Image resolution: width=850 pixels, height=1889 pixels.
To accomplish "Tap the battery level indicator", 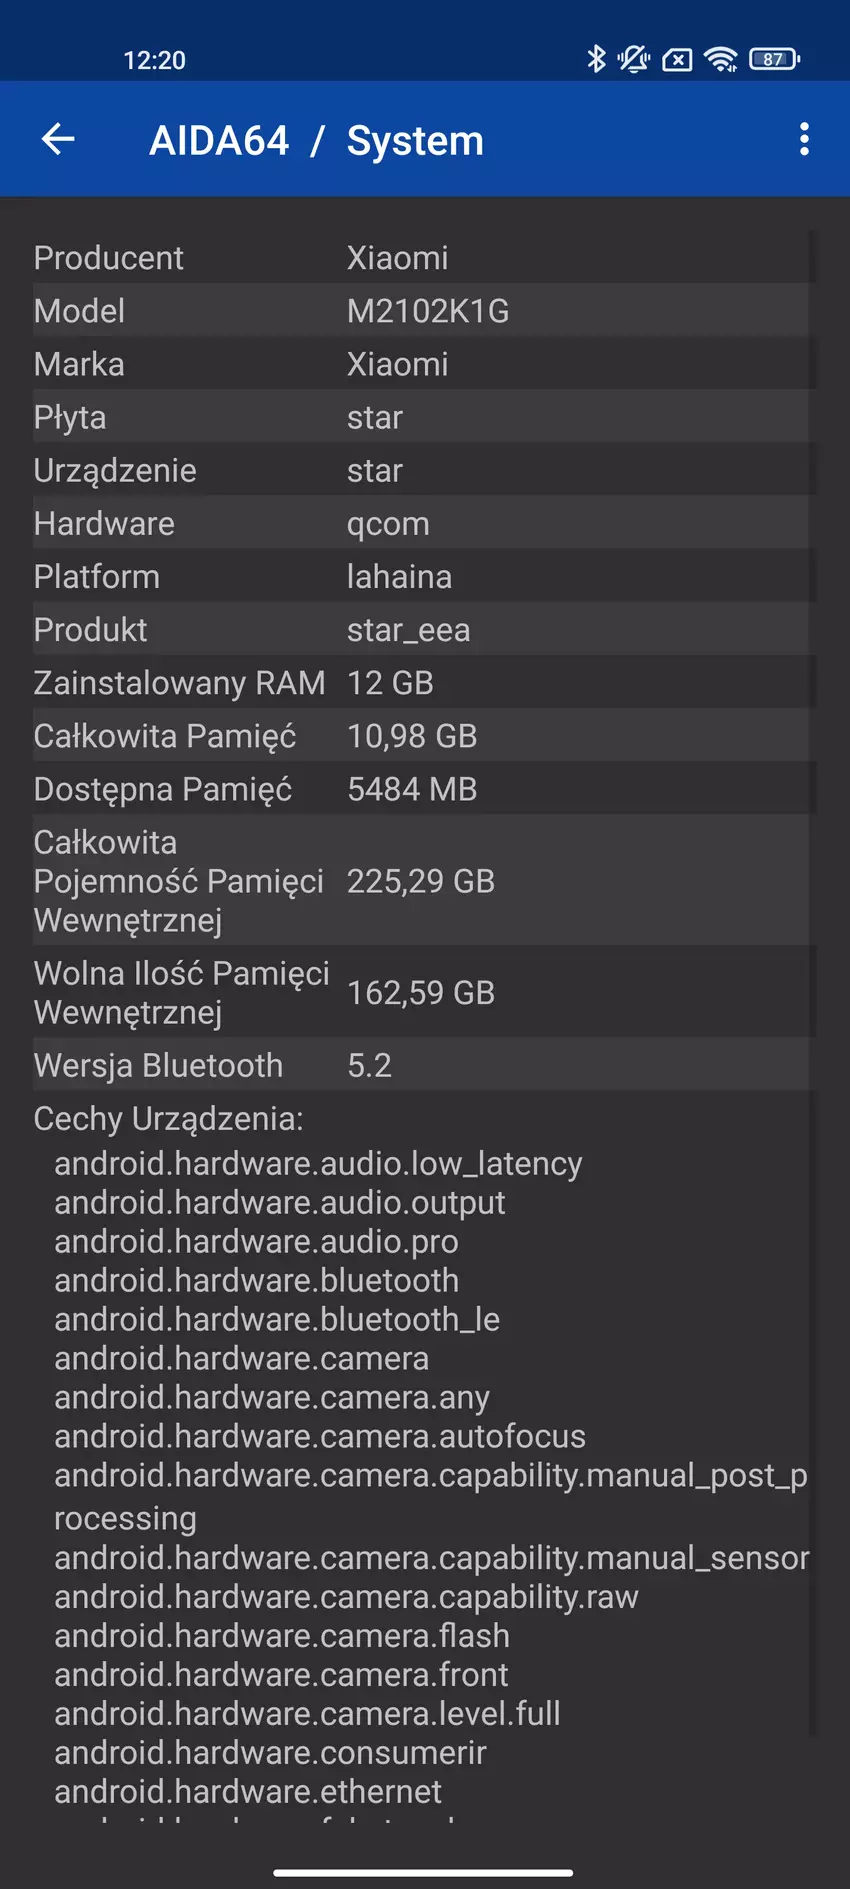I will 774,59.
